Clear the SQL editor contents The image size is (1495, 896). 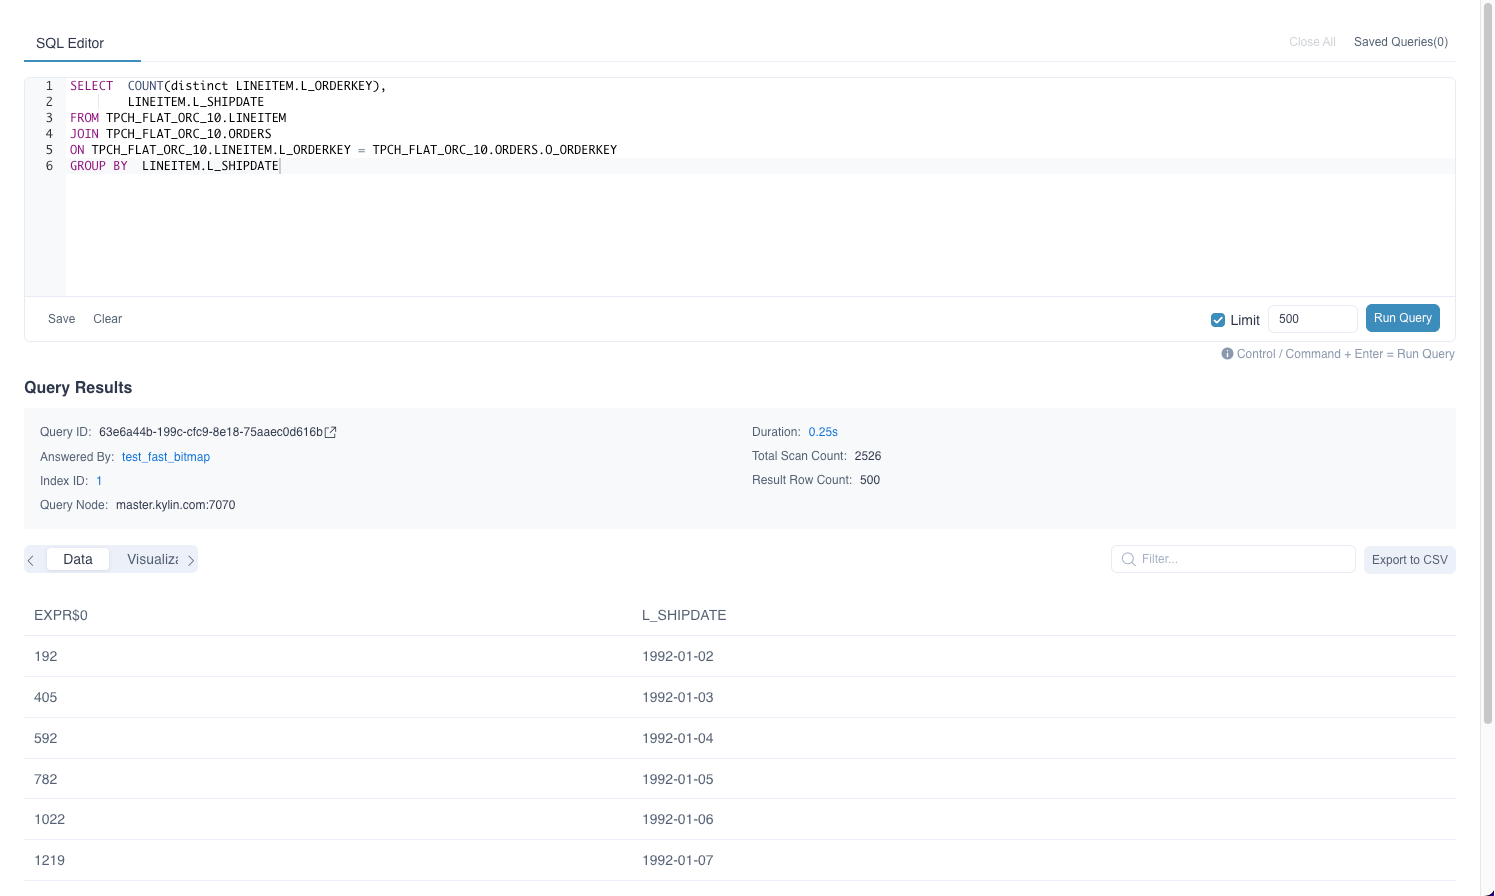107,319
